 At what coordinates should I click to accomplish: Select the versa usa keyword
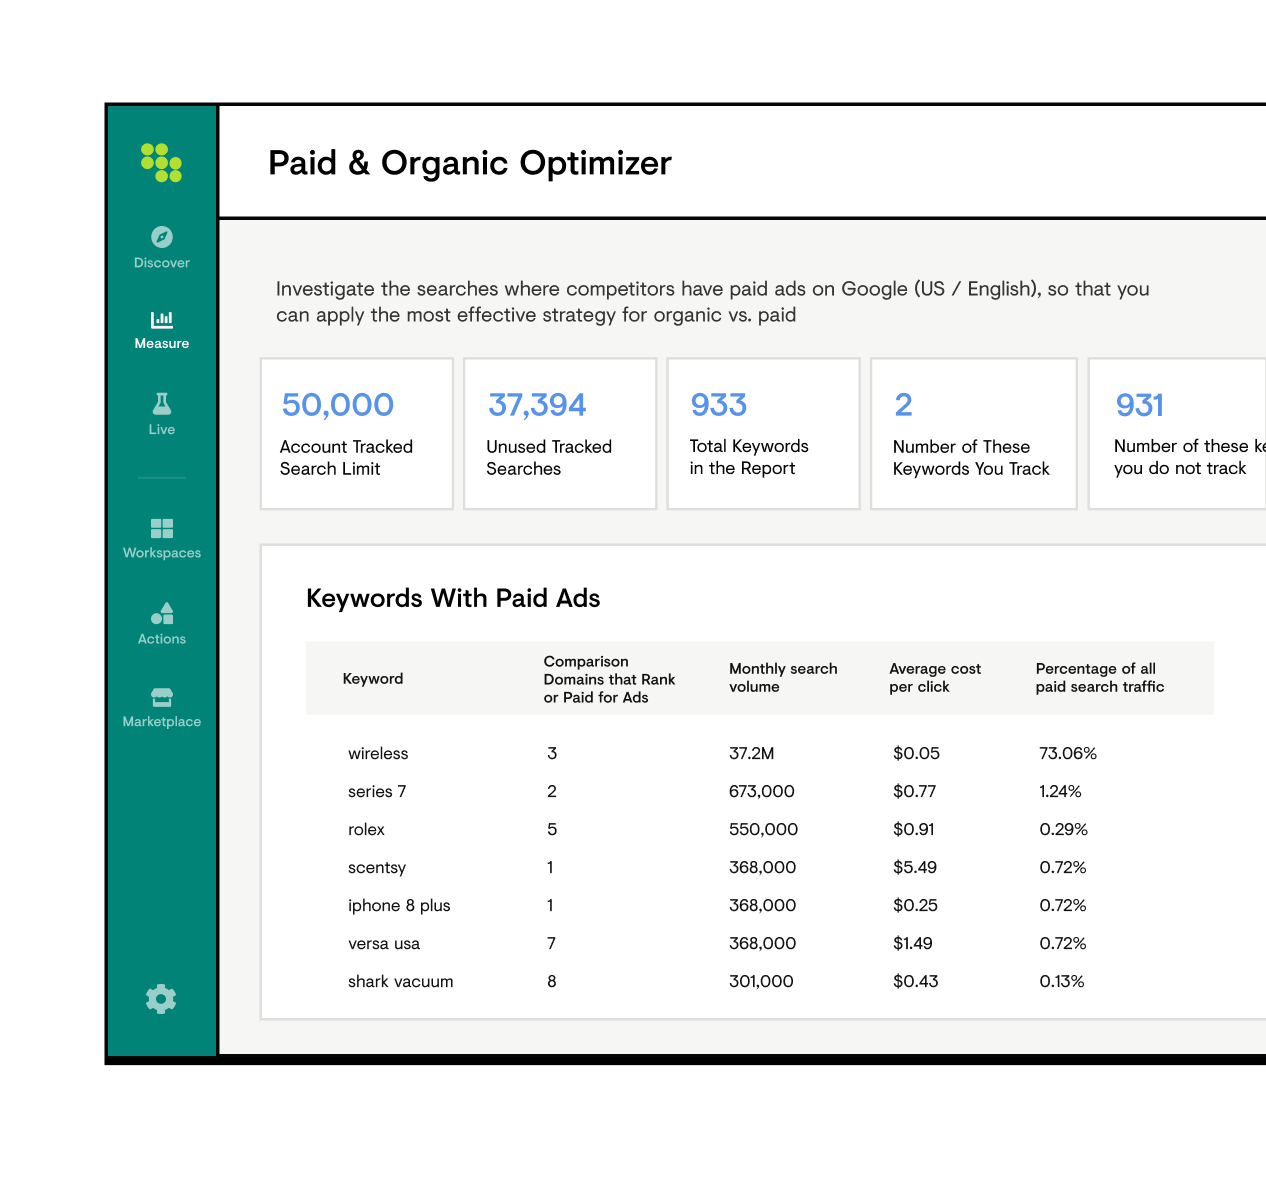tap(384, 943)
